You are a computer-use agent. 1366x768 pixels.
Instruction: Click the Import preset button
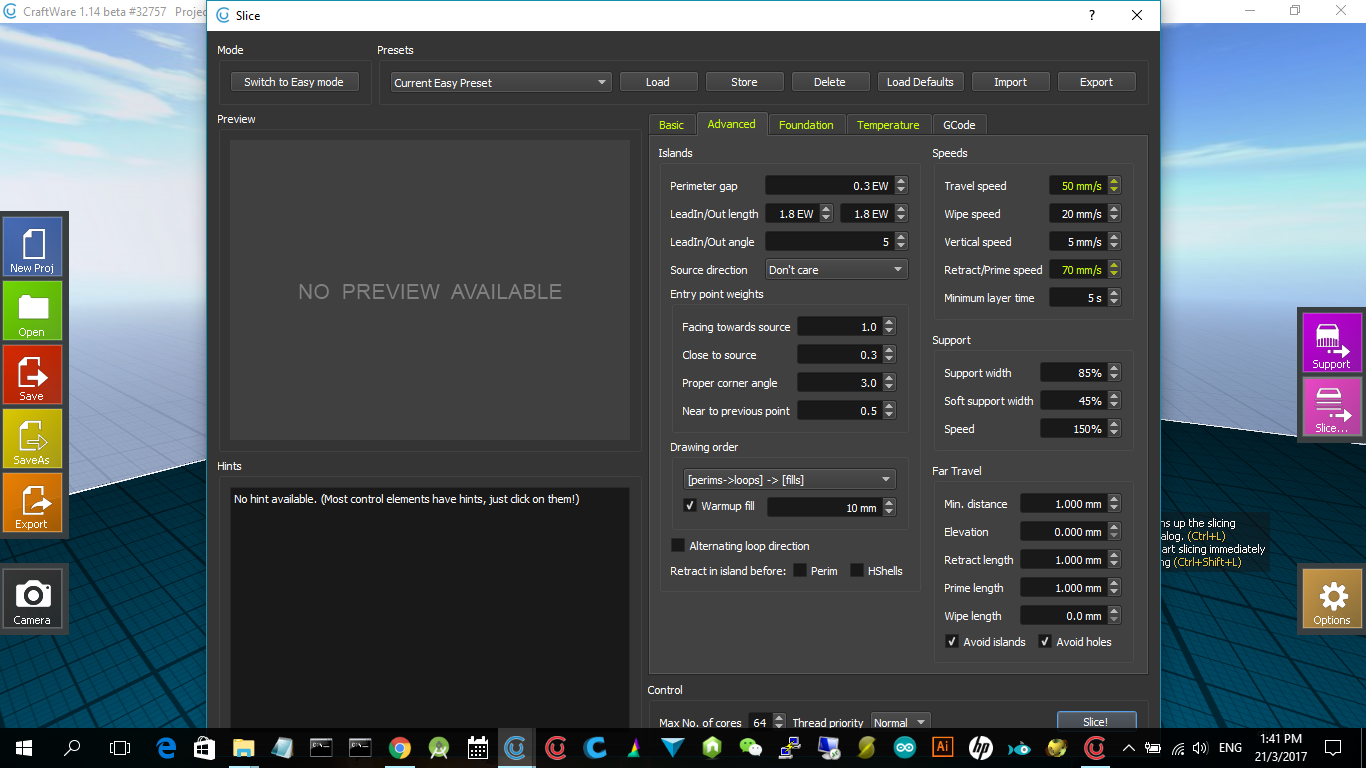pyautogui.click(x=1010, y=82)
